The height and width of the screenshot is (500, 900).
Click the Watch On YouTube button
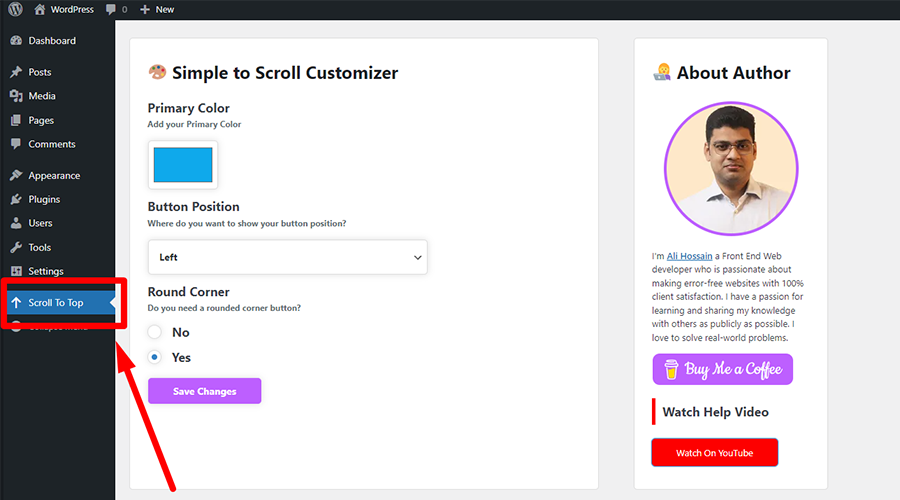click(714, 453)
